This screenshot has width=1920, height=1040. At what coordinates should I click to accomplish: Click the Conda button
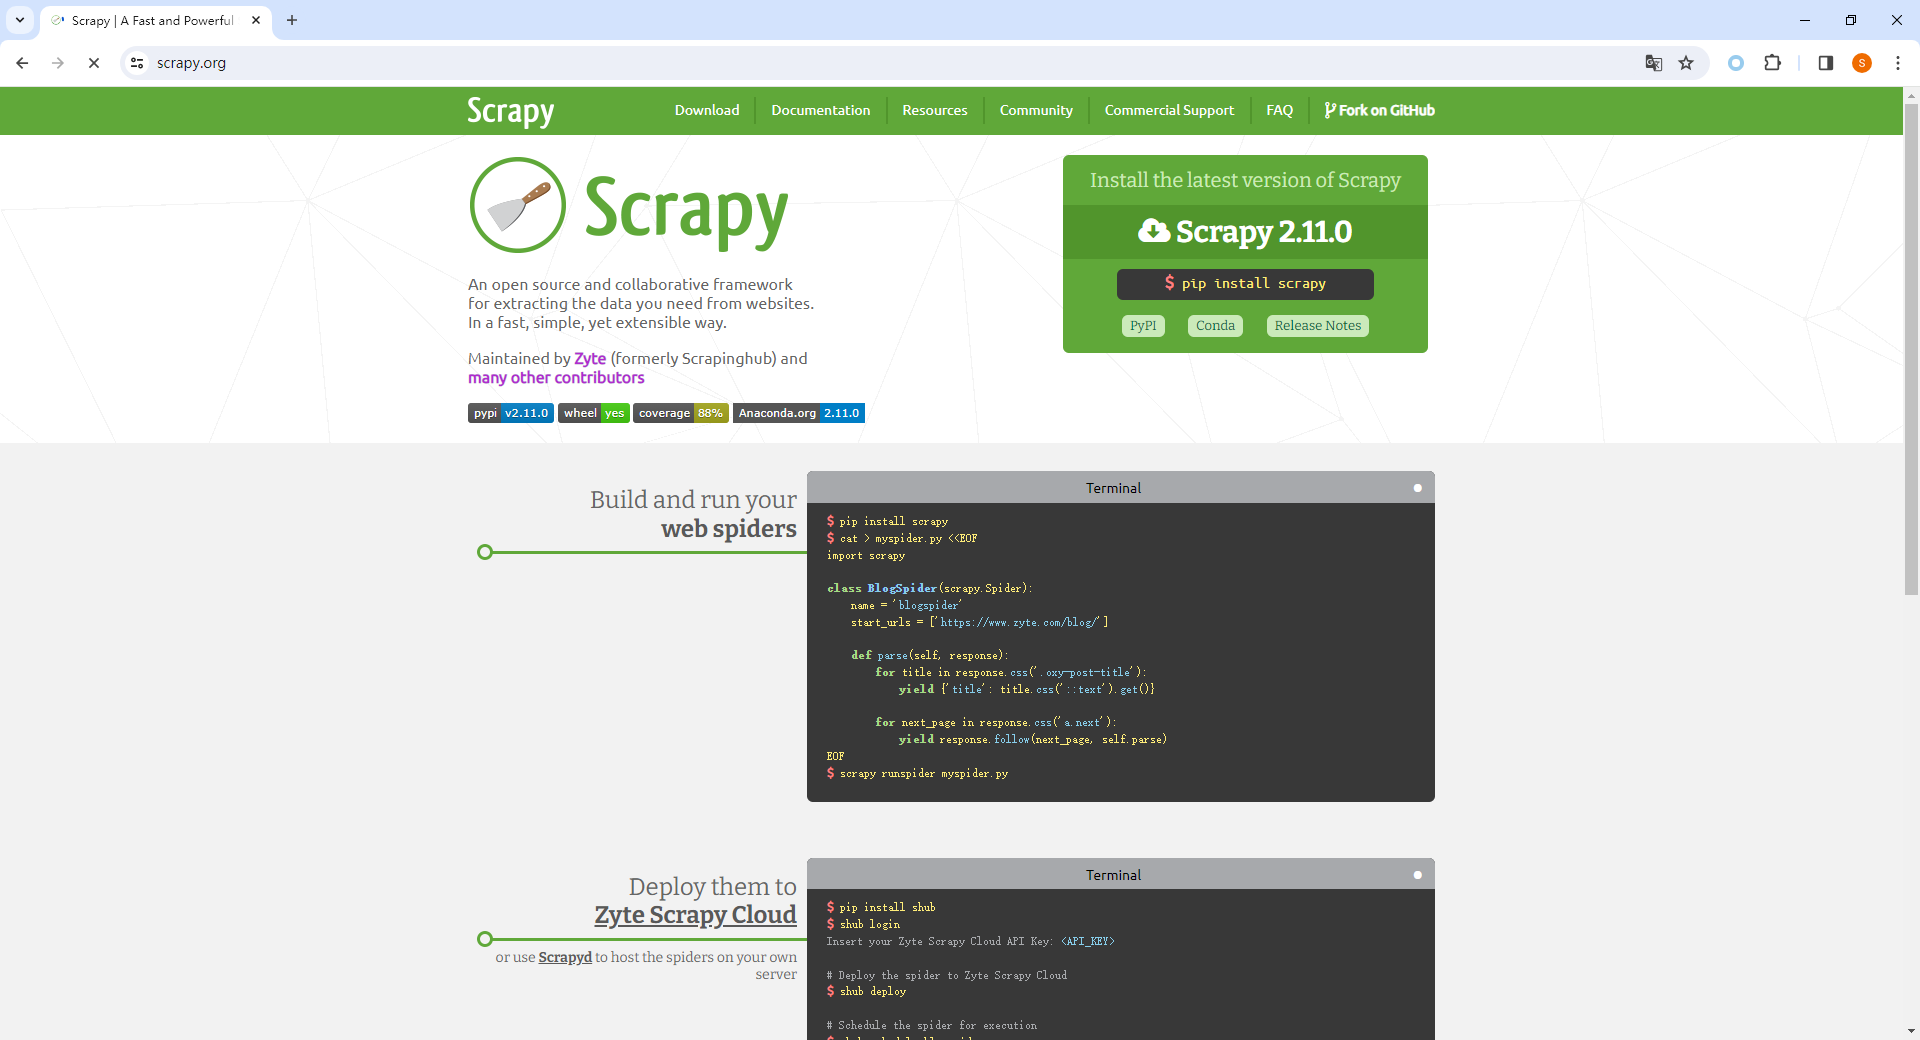click(1215, 326)
